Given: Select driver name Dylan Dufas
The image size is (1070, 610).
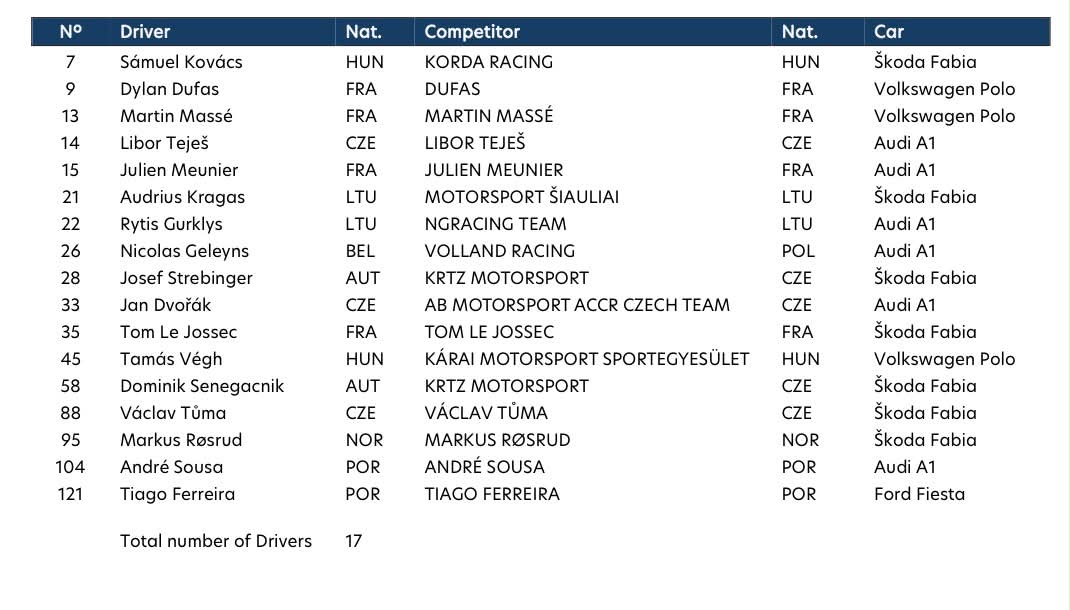Looking at the screenshot, I should point(169,89).
